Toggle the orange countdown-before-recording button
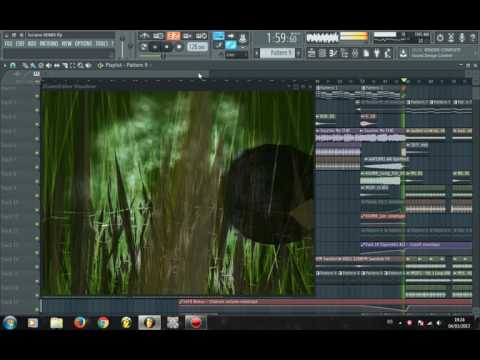 pos(173,36)
